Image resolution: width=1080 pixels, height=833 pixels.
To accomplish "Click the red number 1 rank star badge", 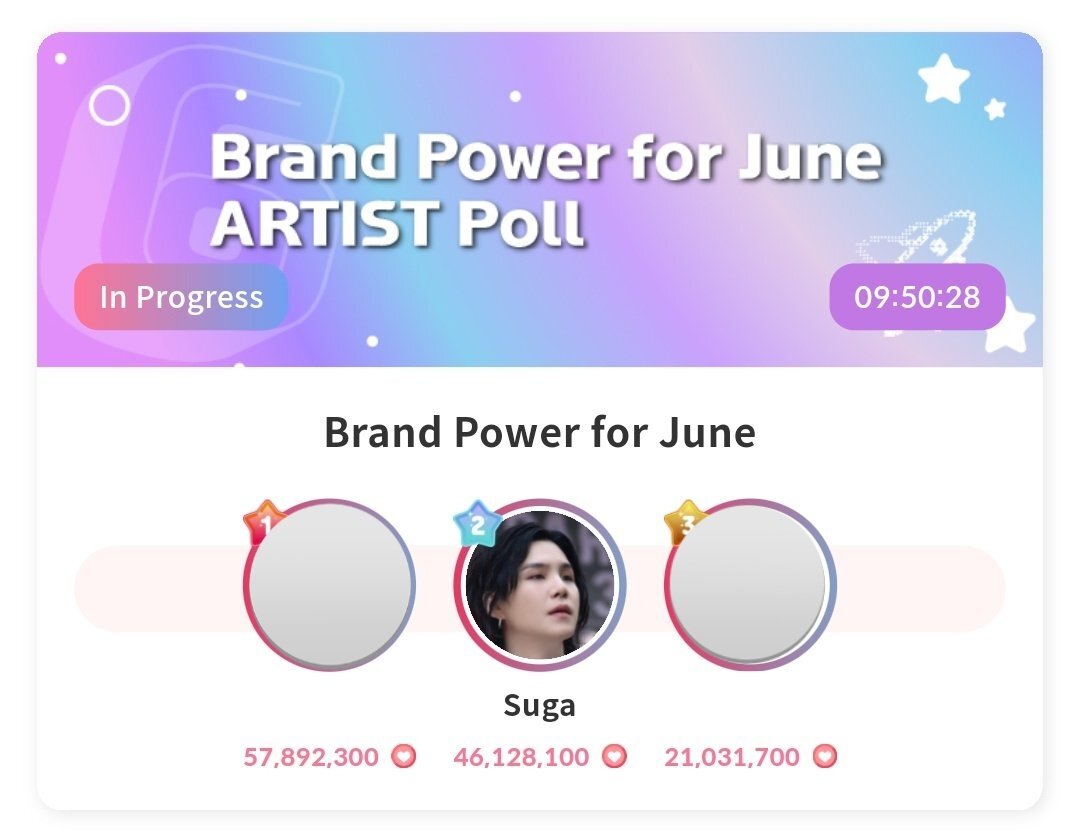I will 264,522.
